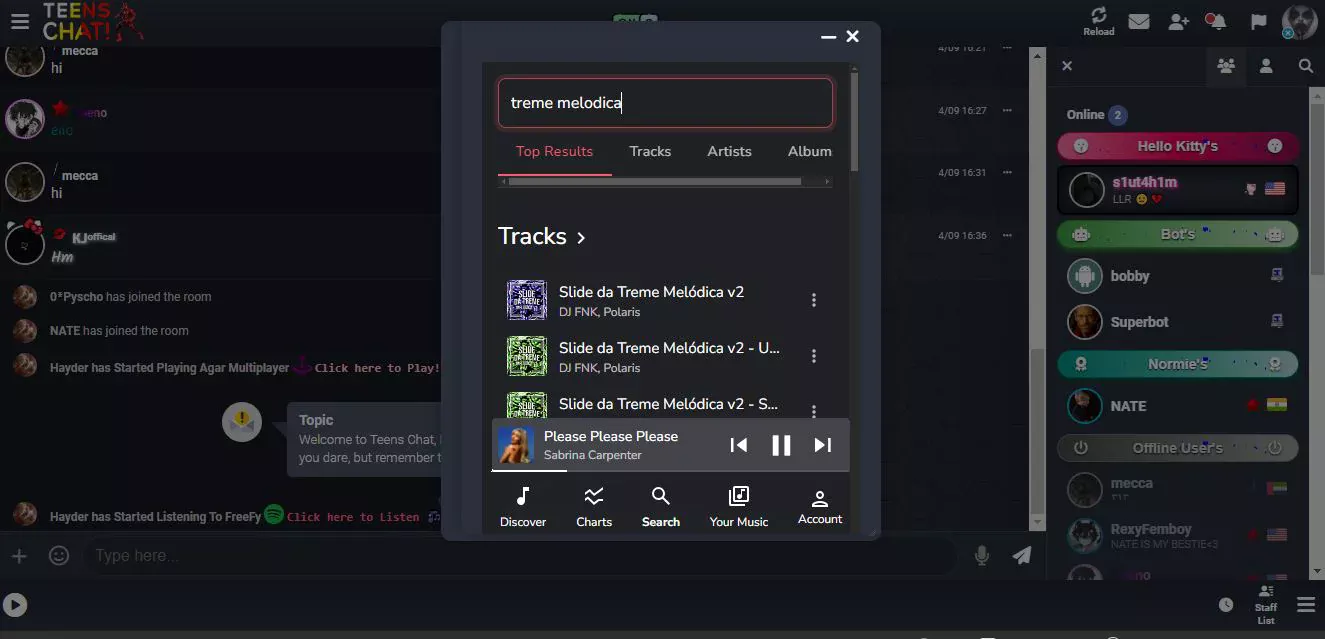The width and height of the screenshot is (1325, 639).
Task: Open the bottom right hamburger menu
Action: coord(1306,604)
